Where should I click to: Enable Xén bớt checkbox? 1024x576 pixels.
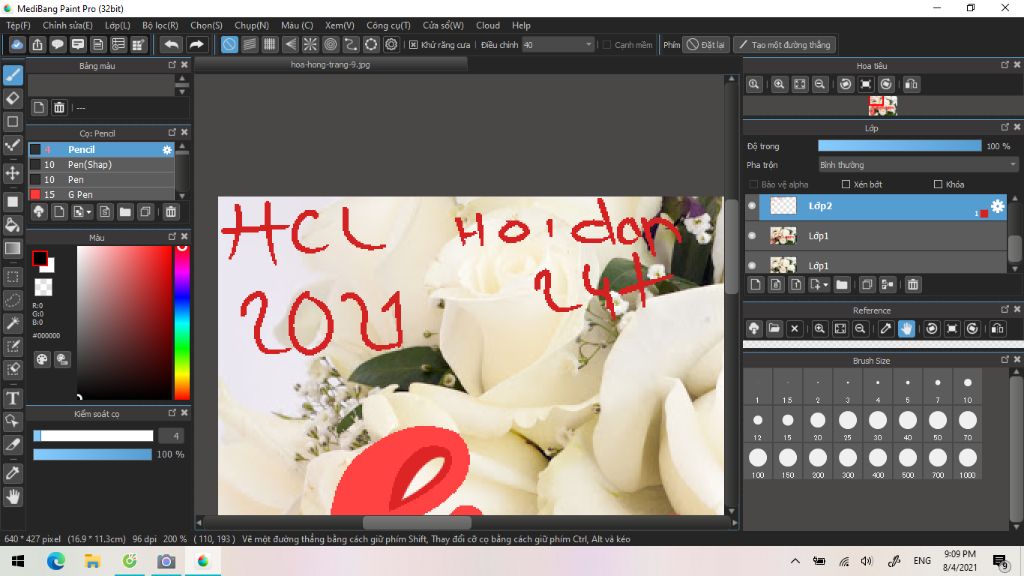coord(846,184)
